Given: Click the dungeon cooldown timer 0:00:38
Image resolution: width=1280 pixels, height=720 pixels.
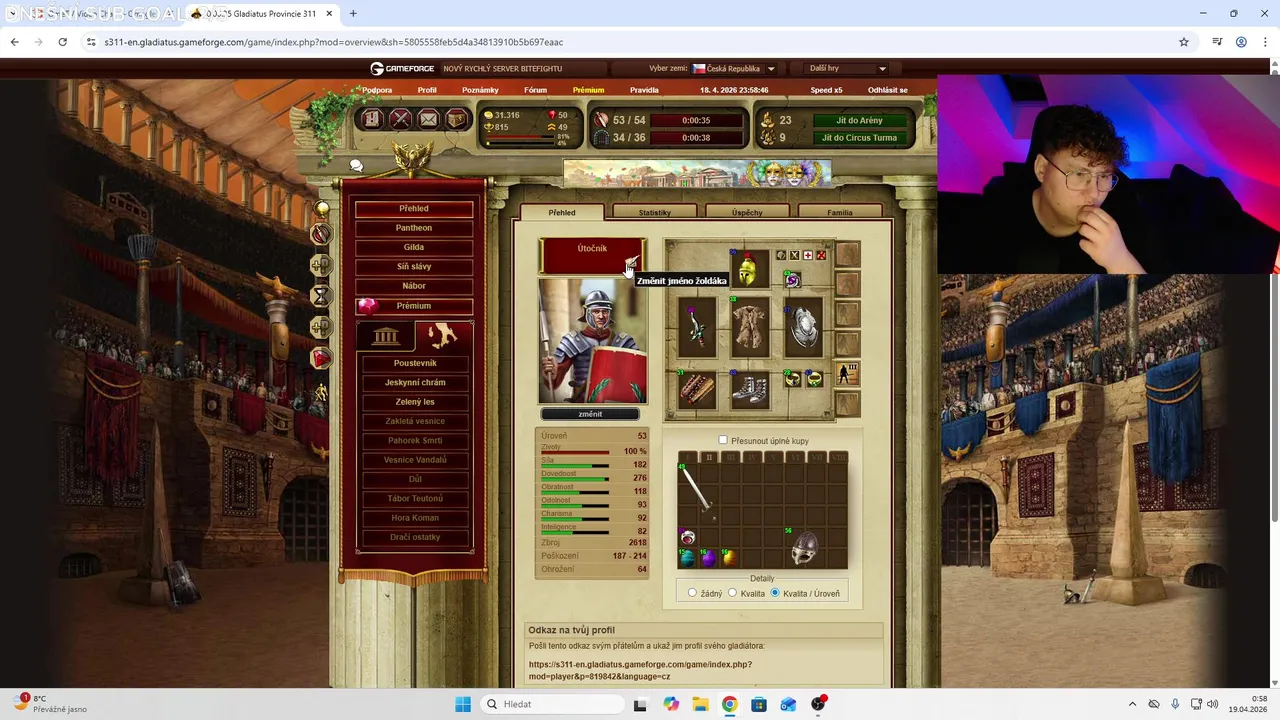Looking at the screenshot, I should click(x=696, y=138).
